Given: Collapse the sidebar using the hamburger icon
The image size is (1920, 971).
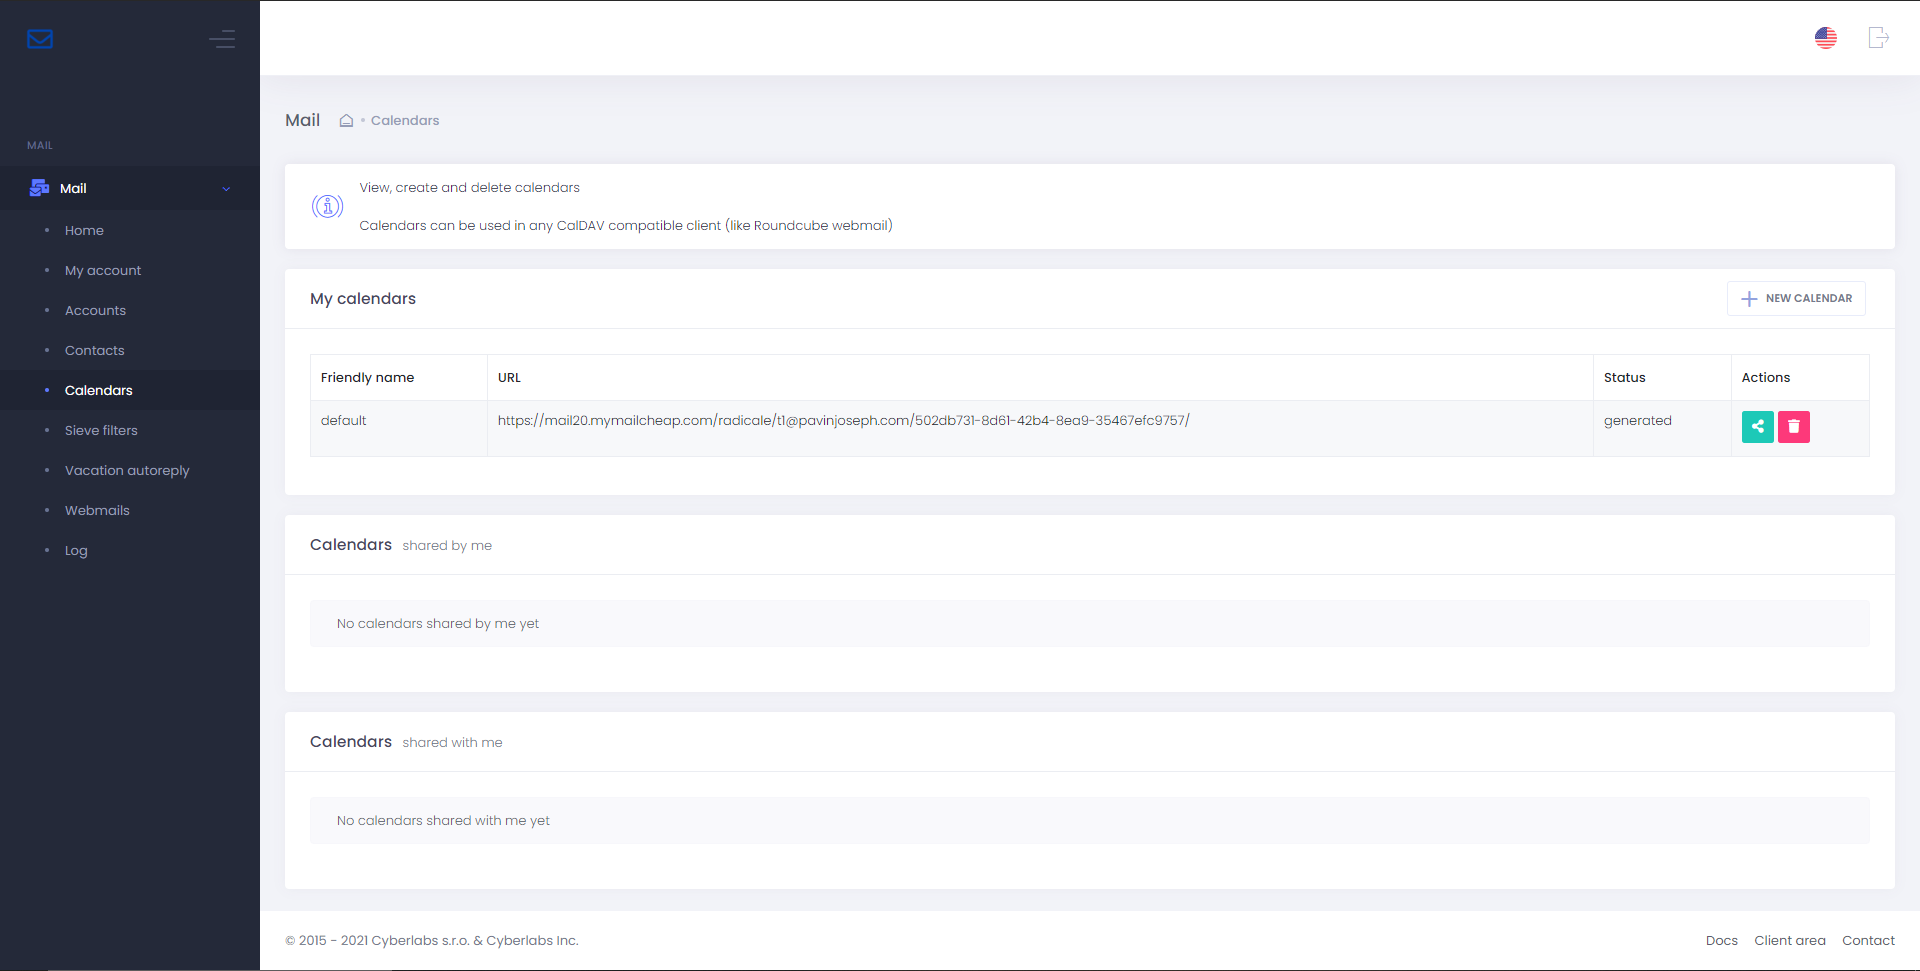Looking at the screenshot, I should pos(222,39).
